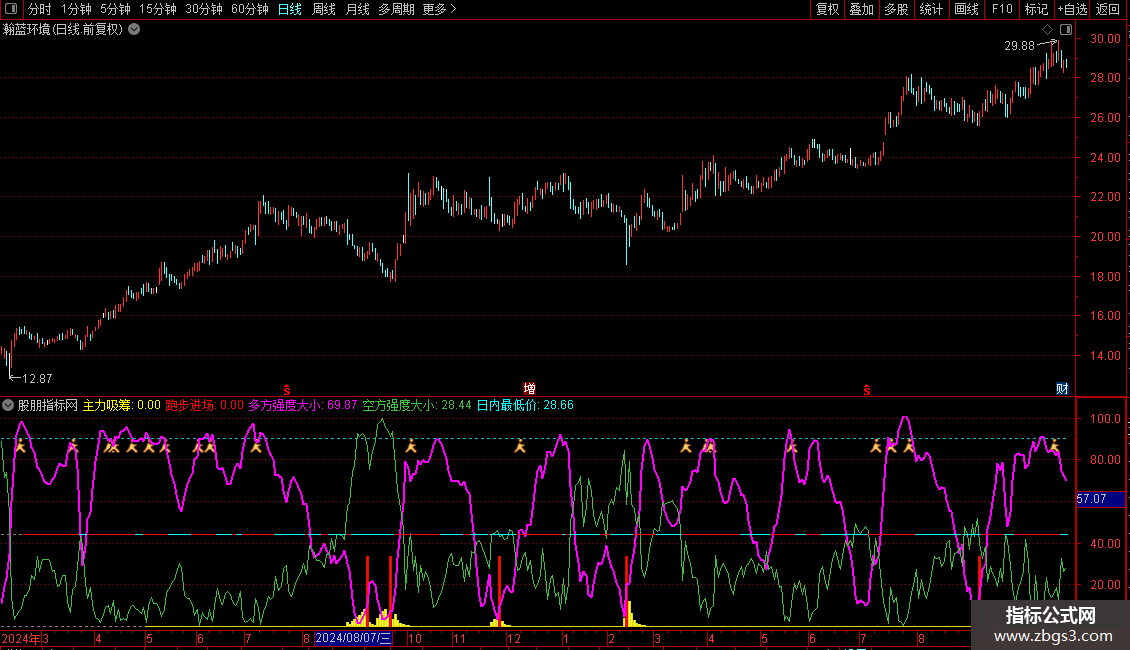Add stock via +自选 button
Viewport: 1130px width, 650px height.
(x=1072, y=9)
